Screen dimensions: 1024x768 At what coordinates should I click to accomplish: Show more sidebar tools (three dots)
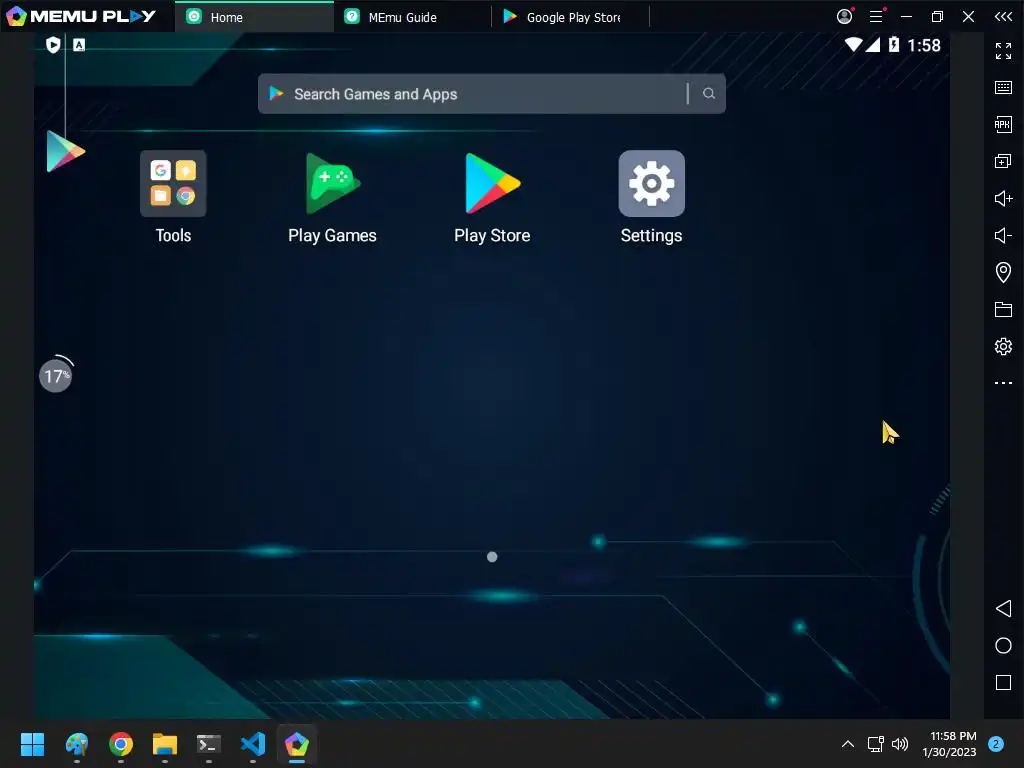point(1003,383)
